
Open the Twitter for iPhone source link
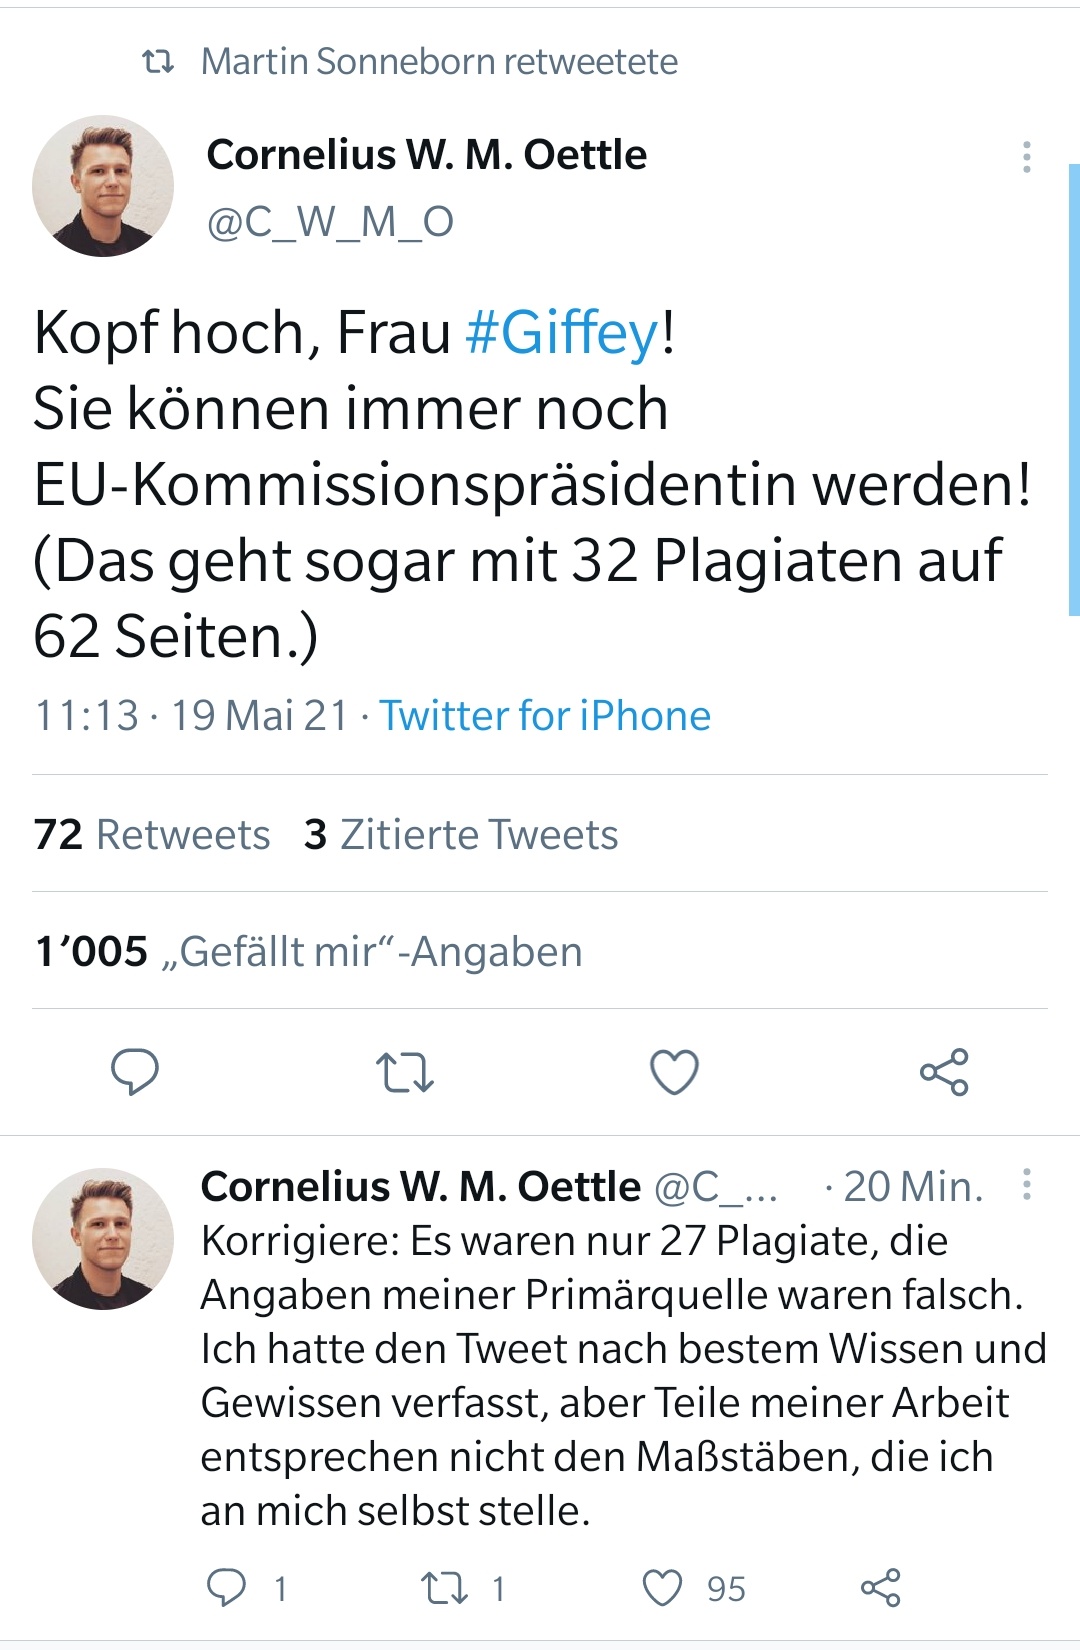(x=545, y=716)
